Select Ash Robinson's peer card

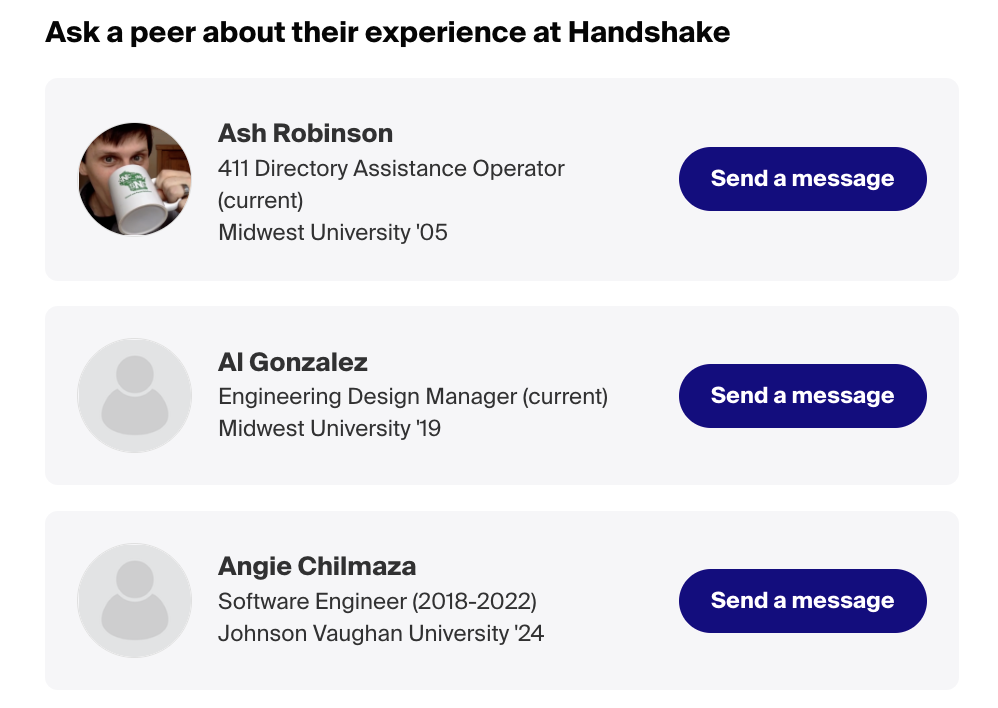(500, 178)
